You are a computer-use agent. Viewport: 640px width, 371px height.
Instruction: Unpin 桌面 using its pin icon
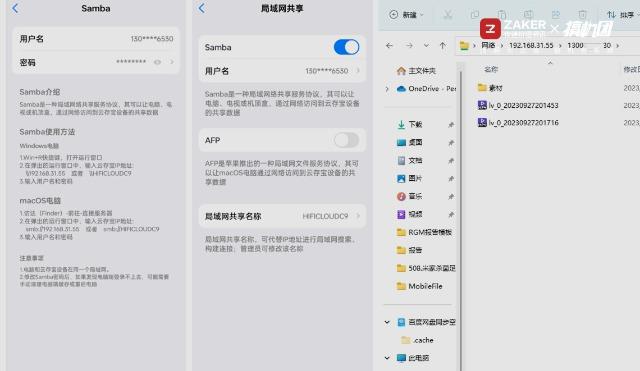(451, 142)
